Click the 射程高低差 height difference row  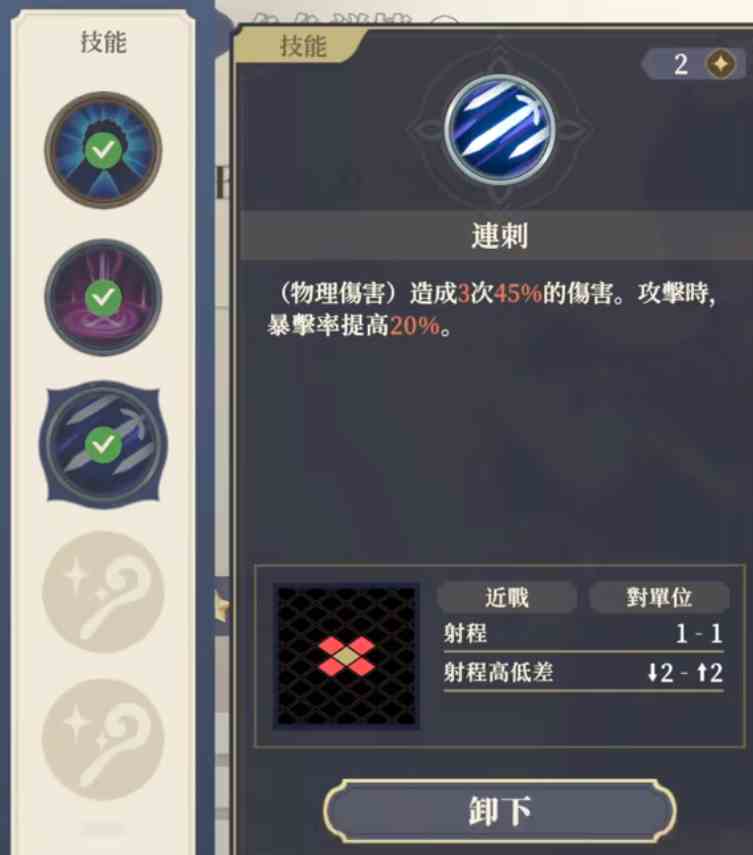(583, 672)
